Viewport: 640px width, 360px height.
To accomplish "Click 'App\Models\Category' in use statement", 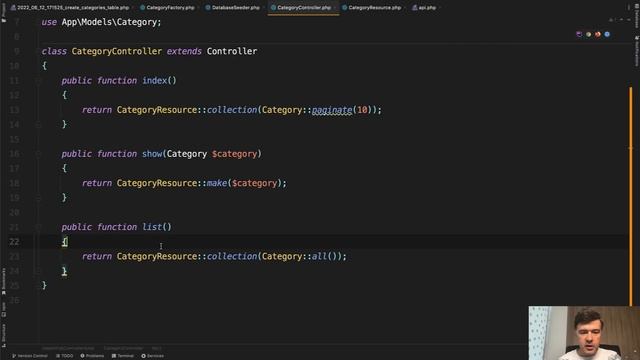I will 109,22.
